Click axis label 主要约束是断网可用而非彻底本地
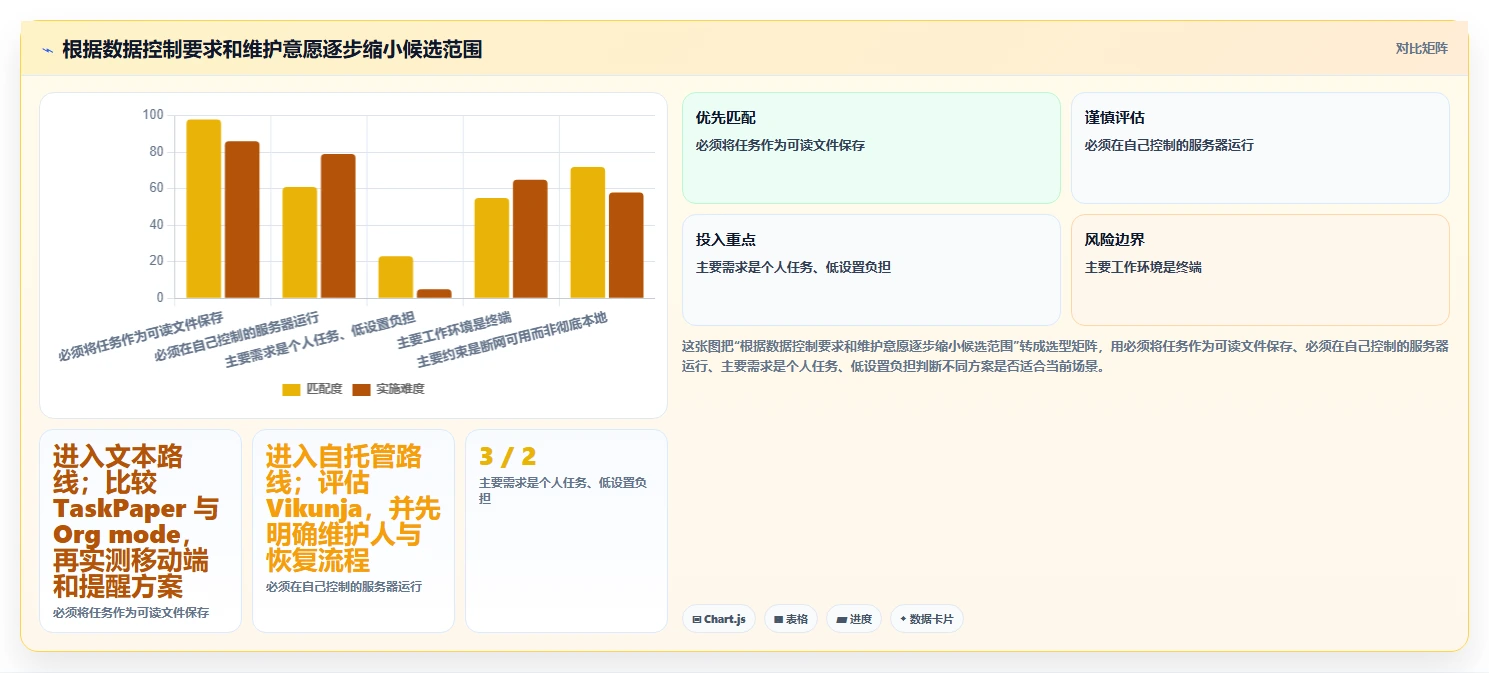This screenshot has height=673, width=1489. tap(512, 339)
